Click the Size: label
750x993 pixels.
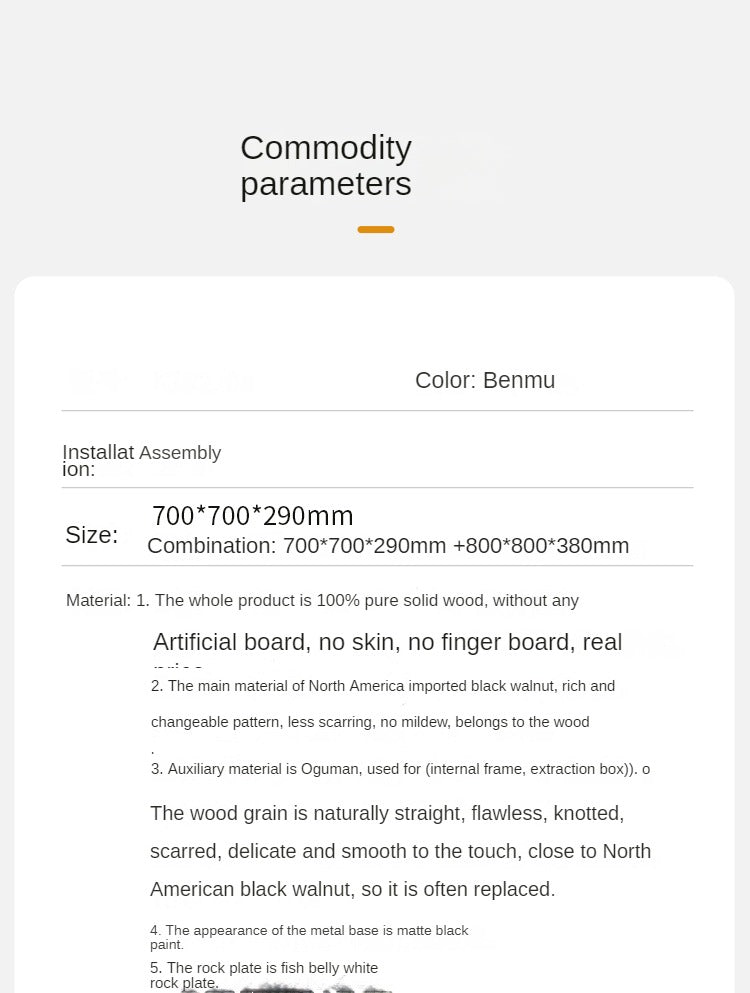click(92, 535)
